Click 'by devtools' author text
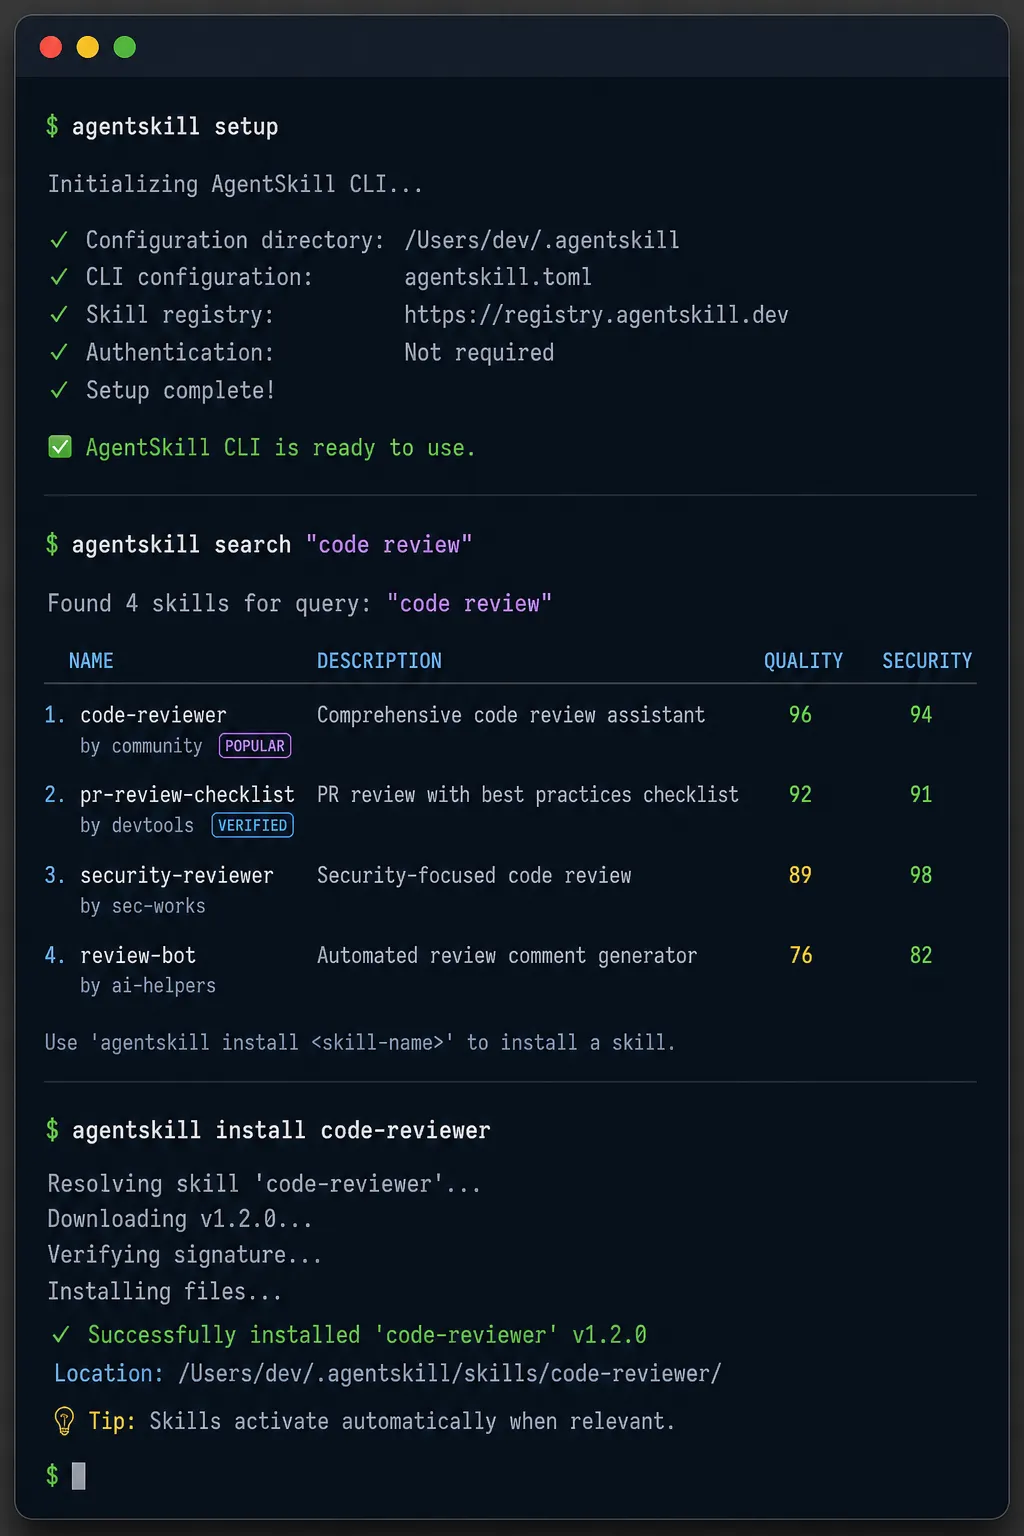Image resolution: width=1024 pixels, height=1536 pixels. click(137, 825)
